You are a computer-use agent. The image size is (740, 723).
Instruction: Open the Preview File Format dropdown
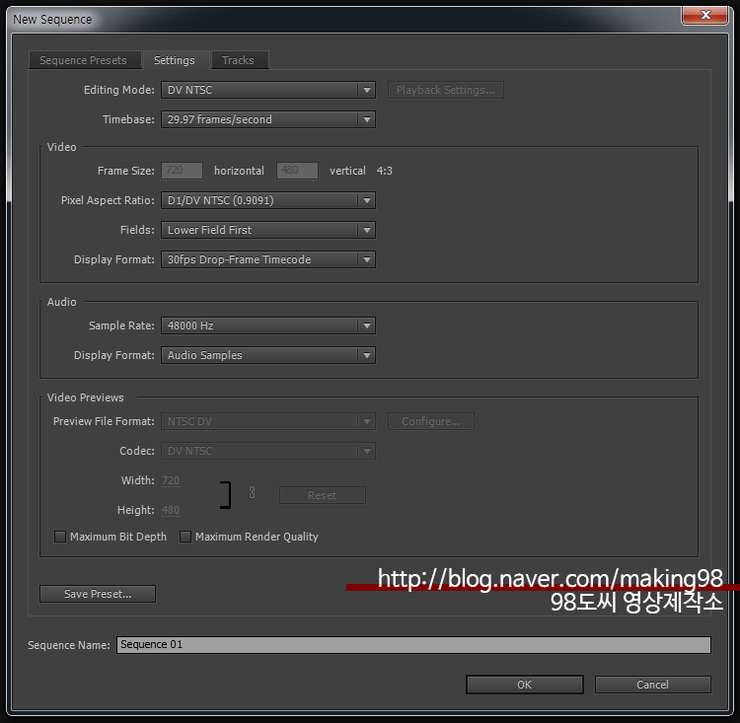coord(268,421)
